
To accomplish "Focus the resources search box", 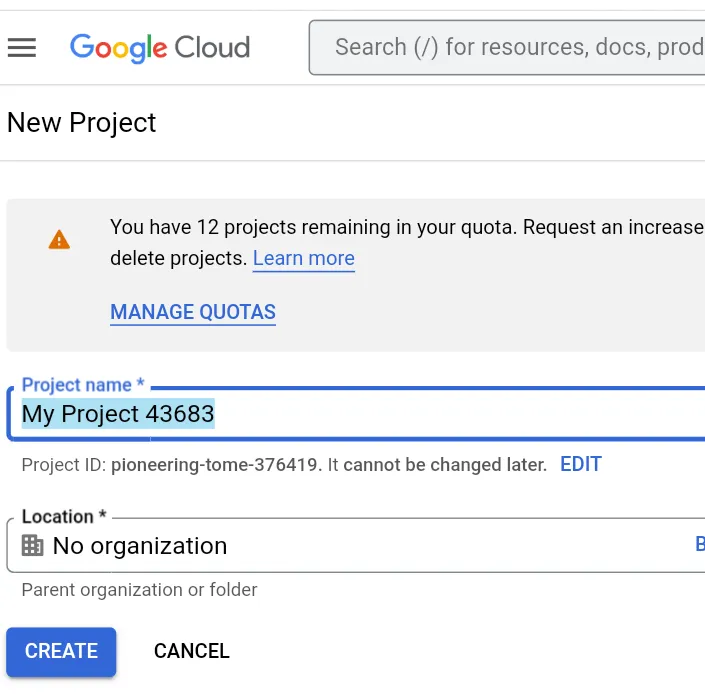I will 507,47.
